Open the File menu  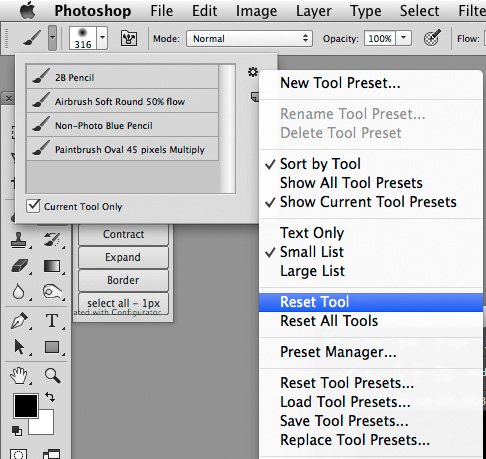[x=162, y=11]
